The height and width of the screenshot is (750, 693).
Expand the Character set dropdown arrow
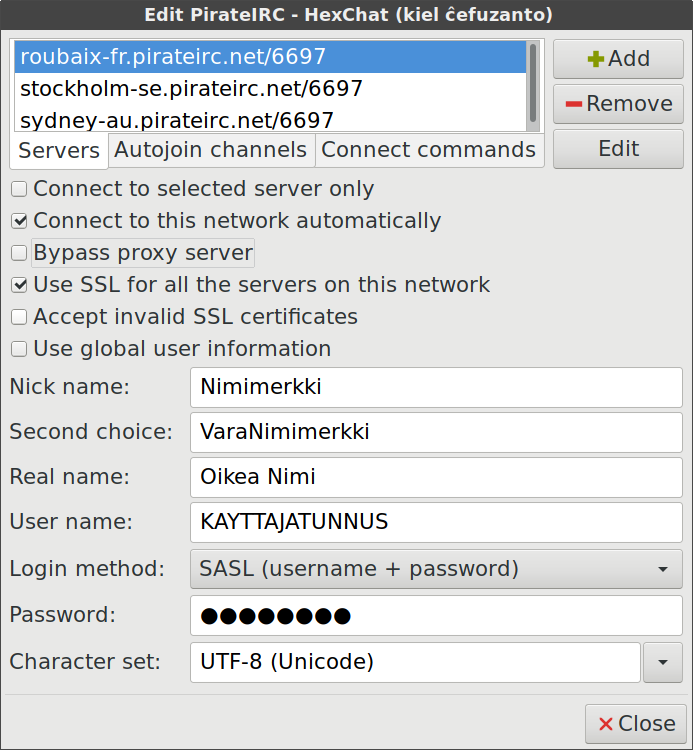[662, 661]
